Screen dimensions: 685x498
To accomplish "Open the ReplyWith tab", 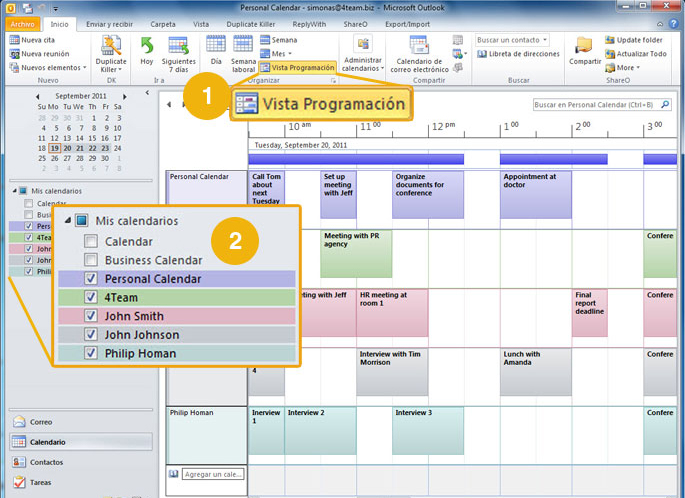I will click(309, 24).
